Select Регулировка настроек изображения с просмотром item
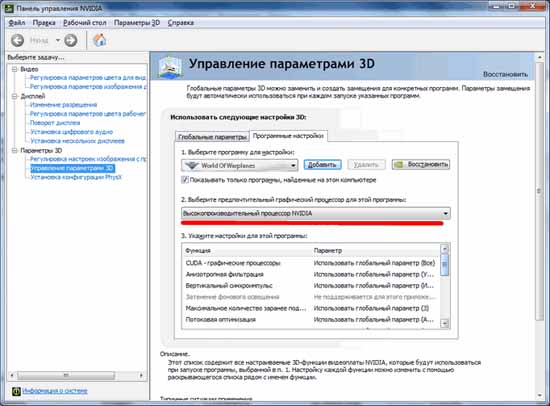The height and width of the screenshot is (406, 550). [88, 159]
